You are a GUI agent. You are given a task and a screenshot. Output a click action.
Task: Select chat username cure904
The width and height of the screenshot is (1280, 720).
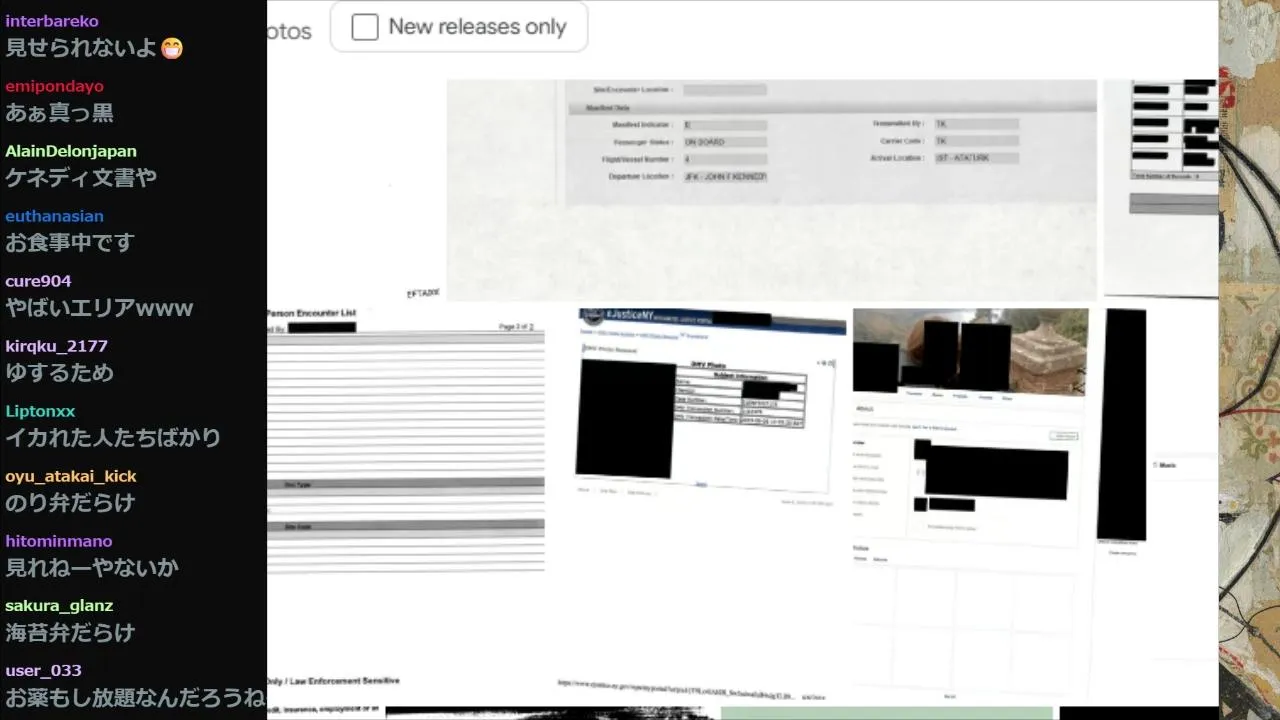pos(38,281)
